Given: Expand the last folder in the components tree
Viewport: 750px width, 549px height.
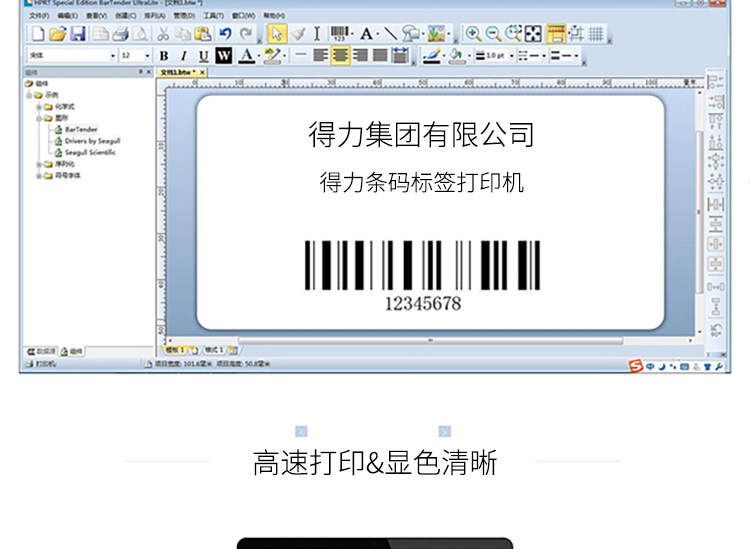Looking at the screenshot, I should (x=39, y=176).
